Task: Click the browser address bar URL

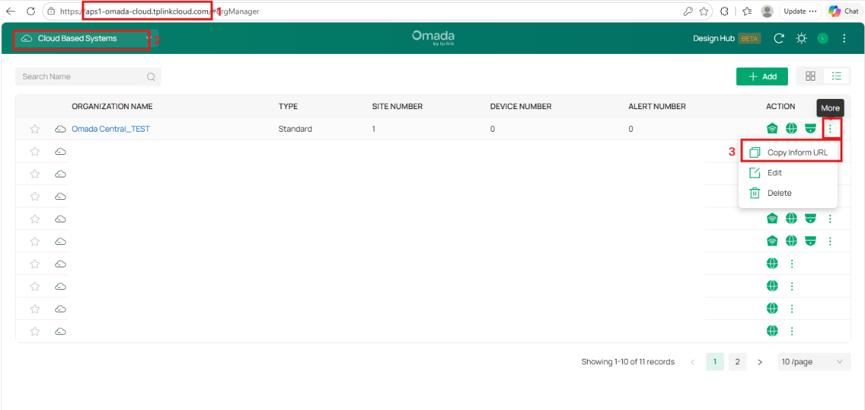Action: tap(159, 11)
